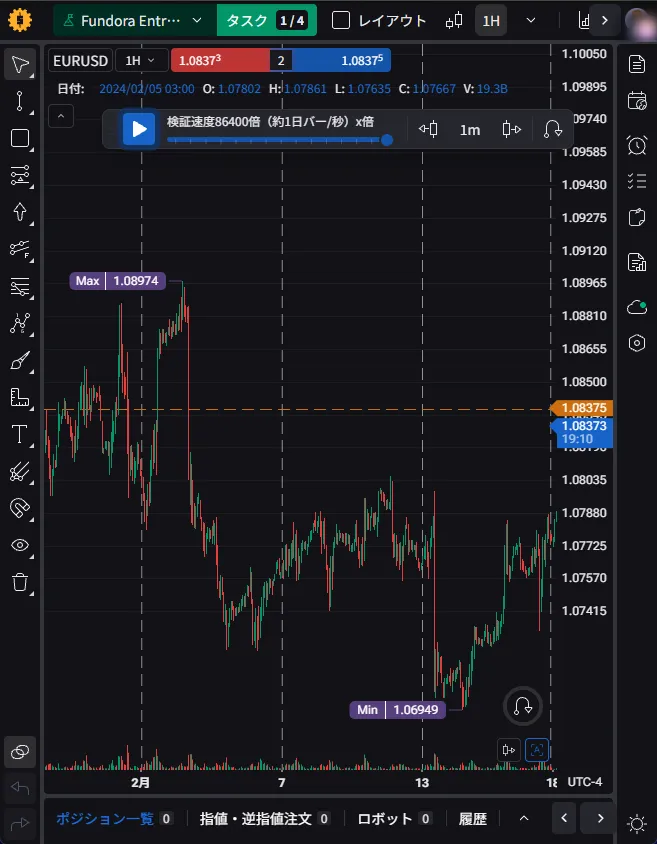Click the lot size field showing 2

[281, 60]
